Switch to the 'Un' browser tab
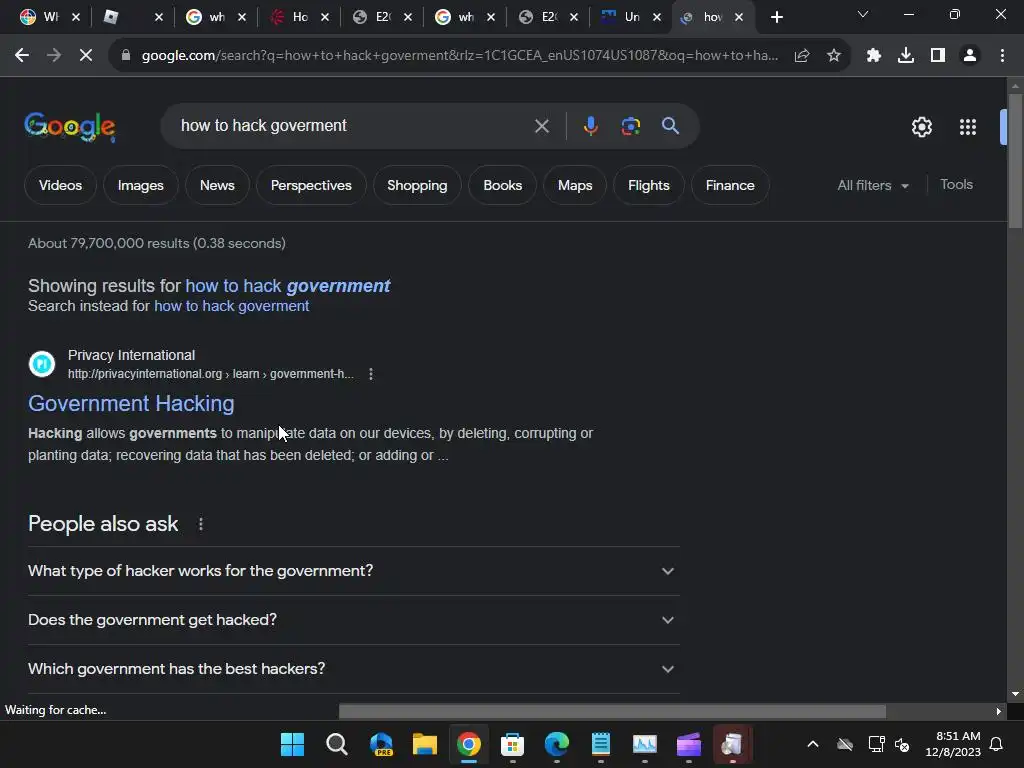Image resolution: width=1024 pixels, height=768 pixels. click(x=630, y=17)
